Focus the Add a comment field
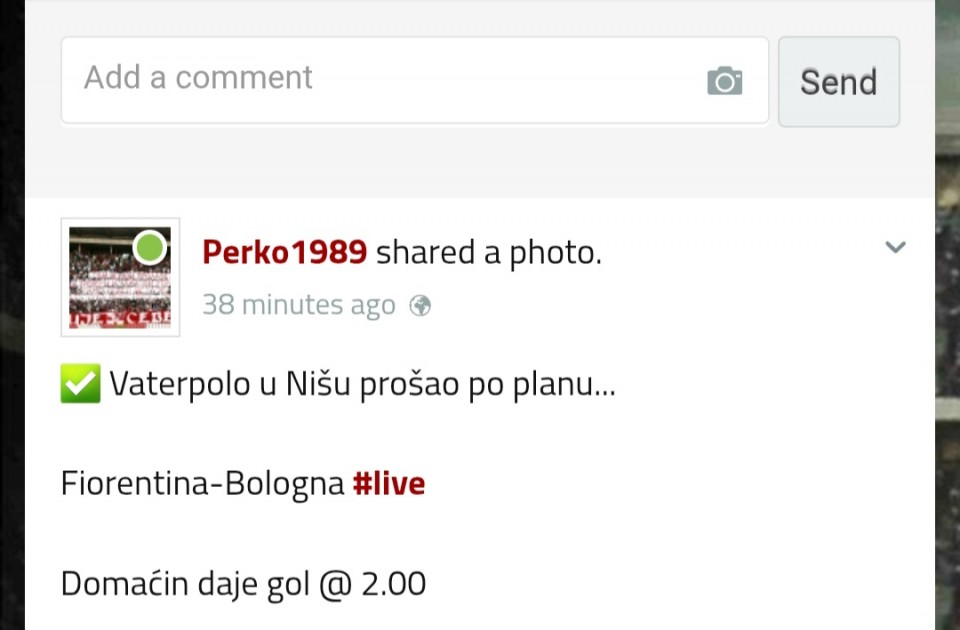The height and width of the screenshot is (630, 960). click(x=380, y=80)
